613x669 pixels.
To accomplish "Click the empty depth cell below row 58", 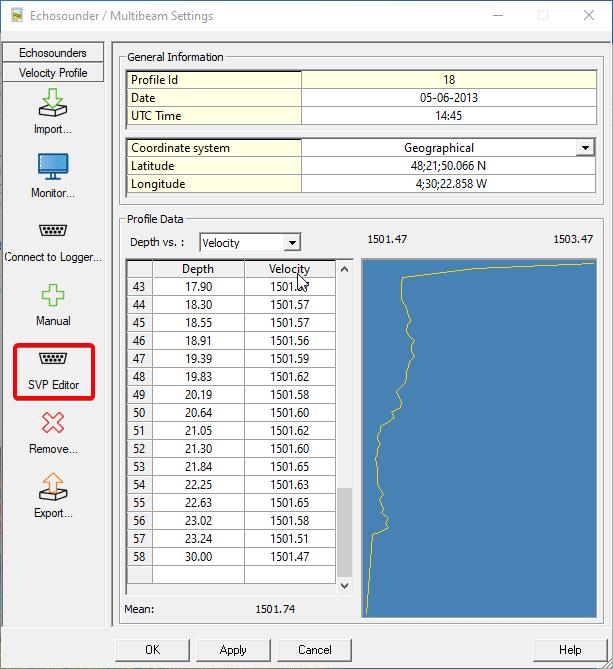I will click(198, 574).
